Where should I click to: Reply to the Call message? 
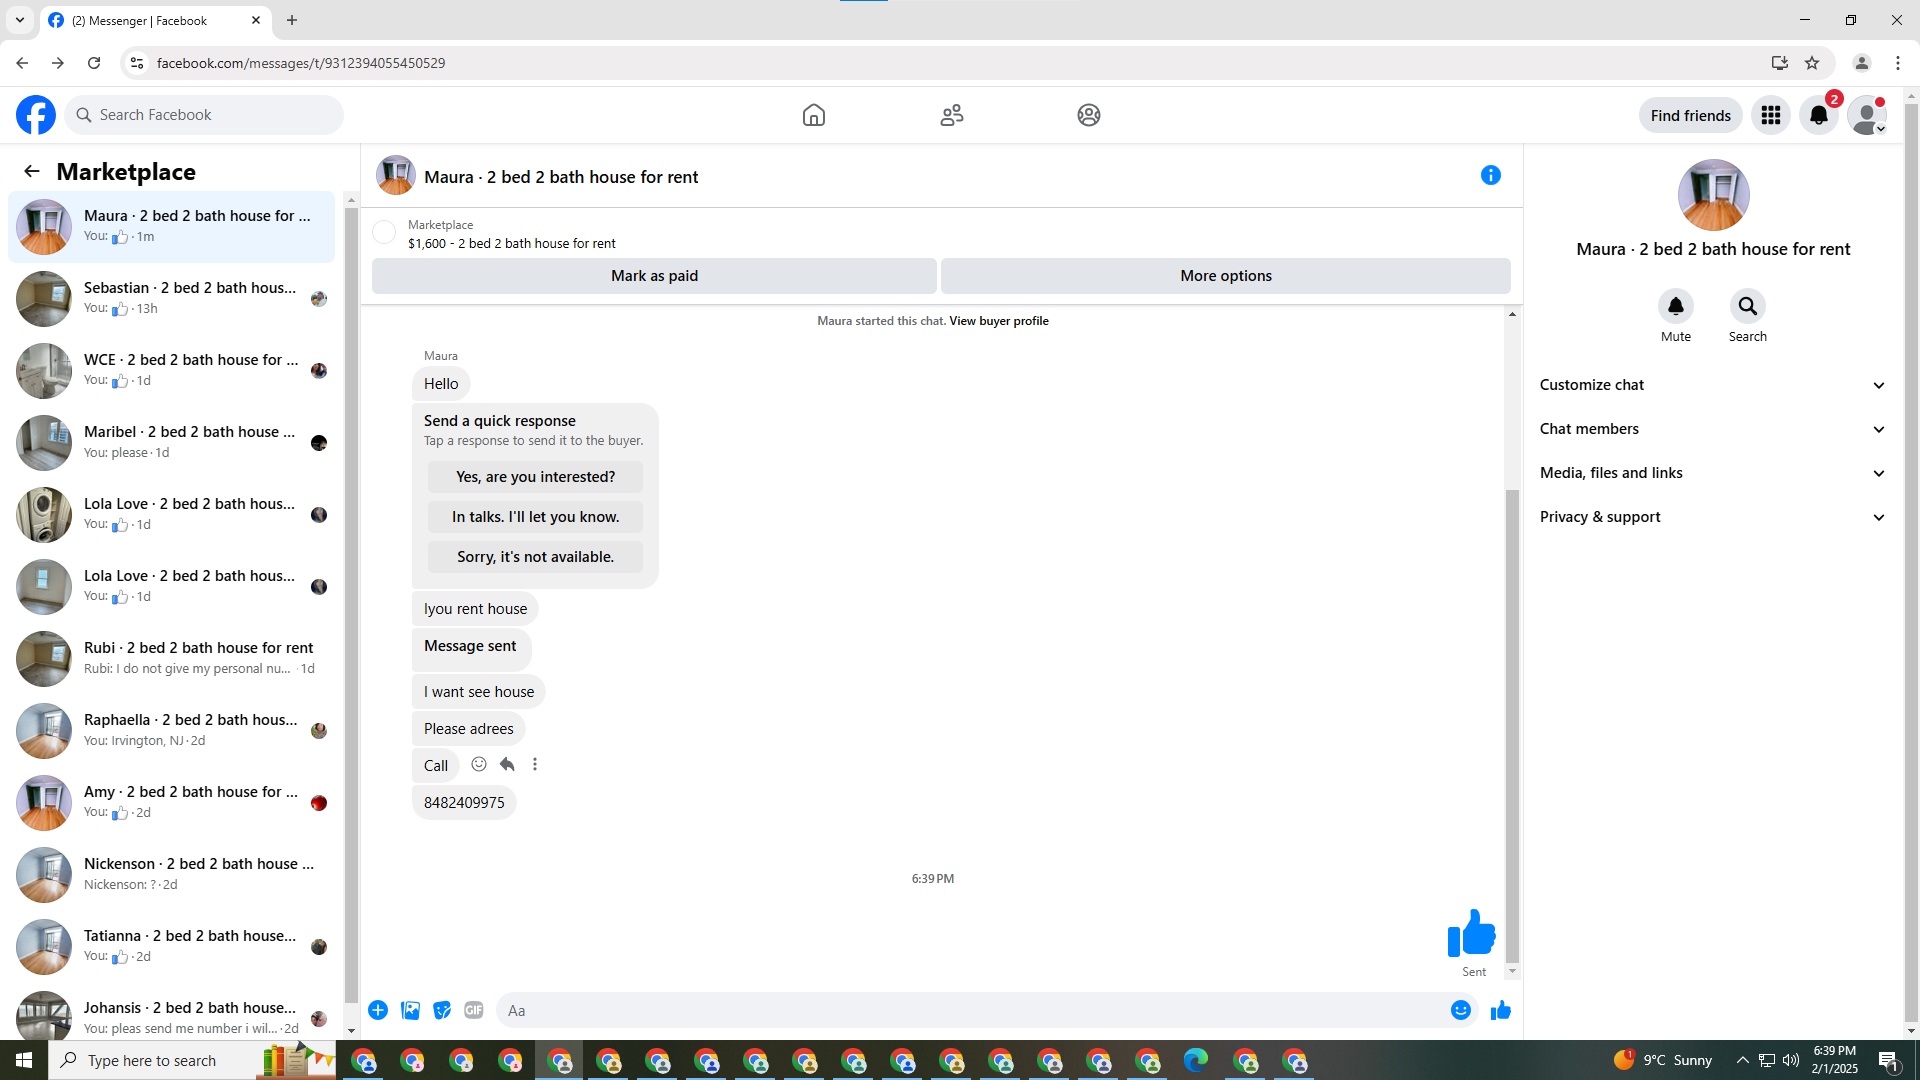[507, 764]
